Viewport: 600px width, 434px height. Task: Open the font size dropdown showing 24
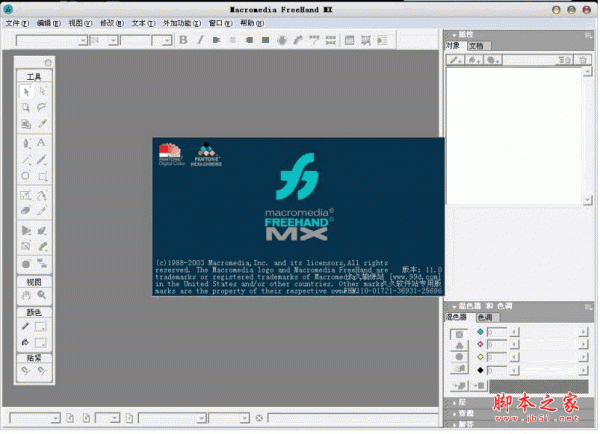pos(113,41)
